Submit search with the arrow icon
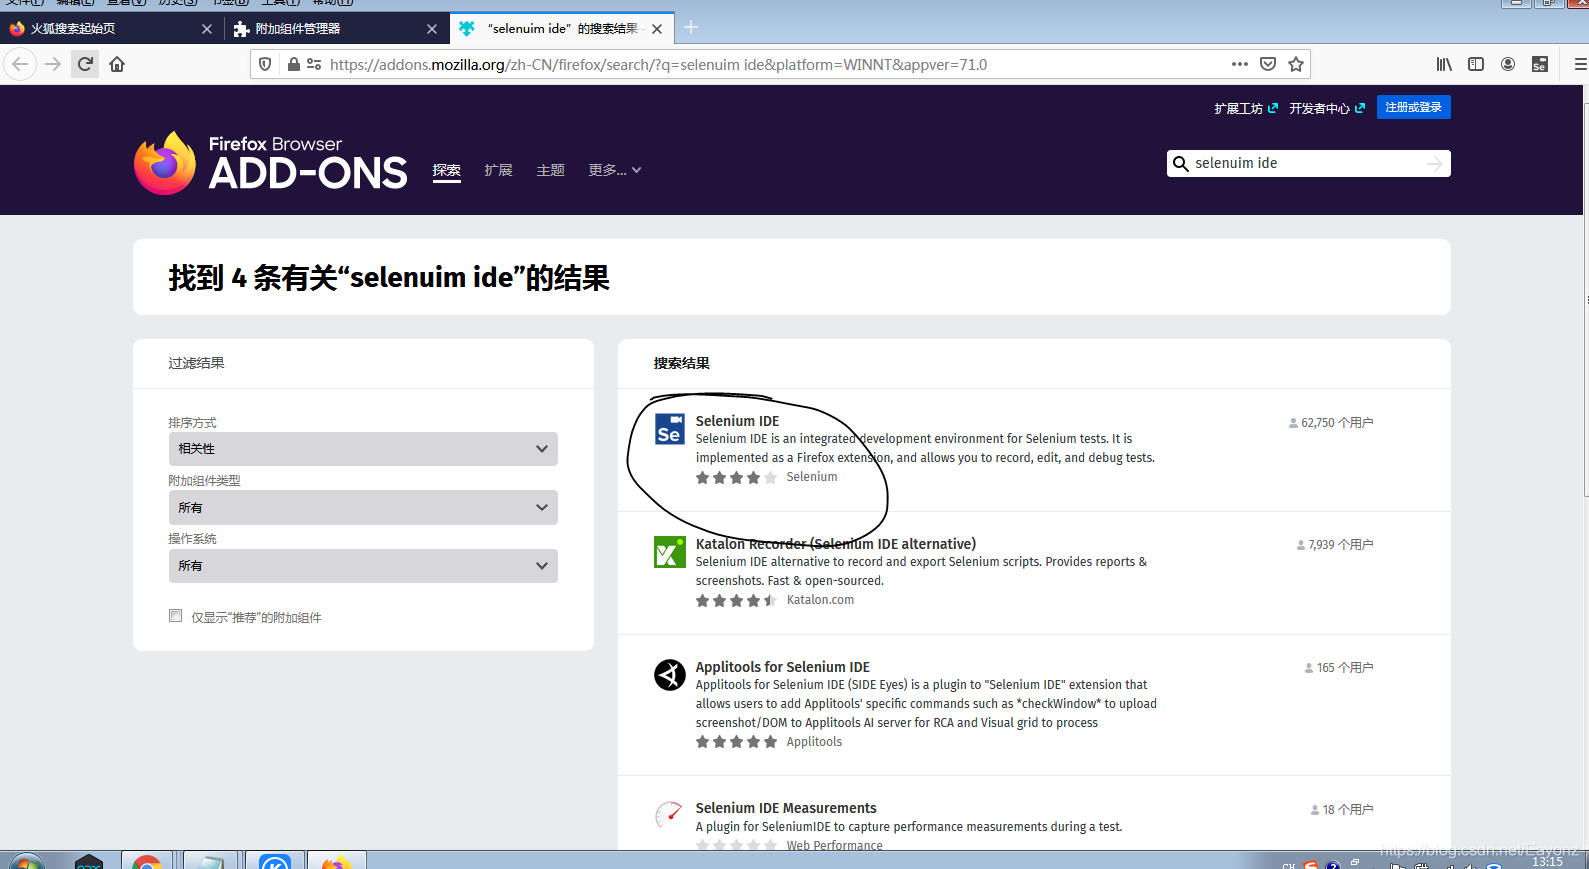The width and height of the screenshot is (1589, 869). tap(1435, 164)
